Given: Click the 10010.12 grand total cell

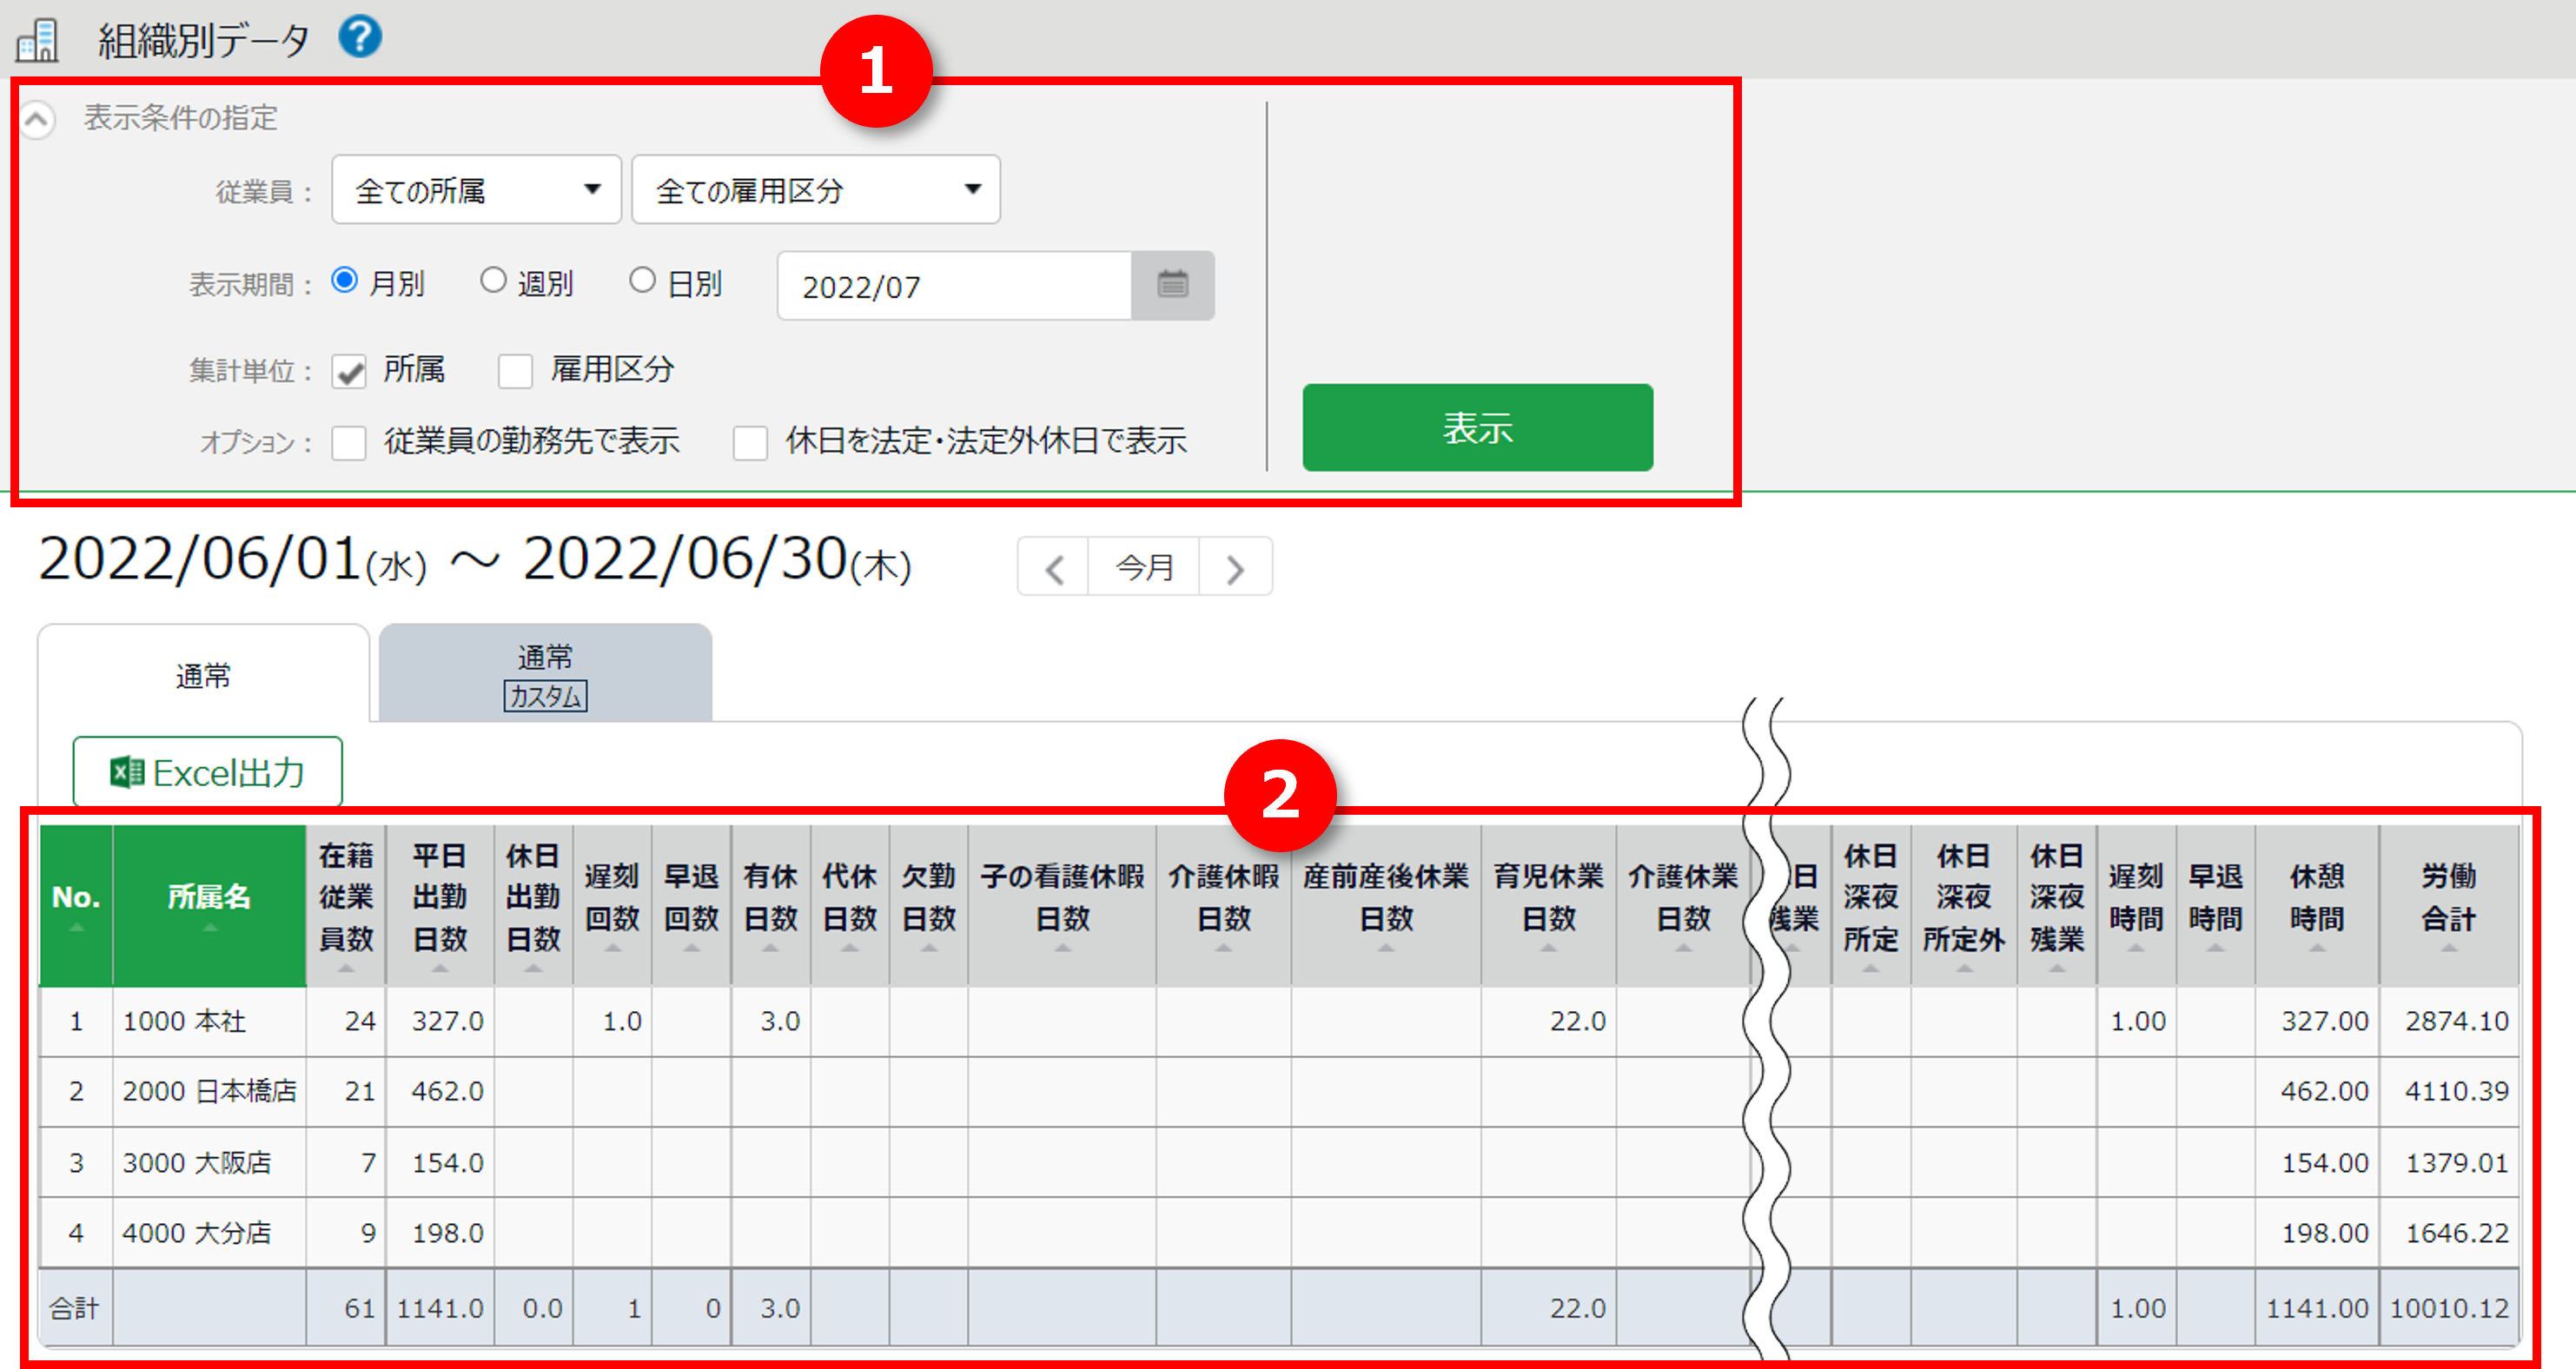Looking at the screenshot, I should (x=2449, y=1308).
